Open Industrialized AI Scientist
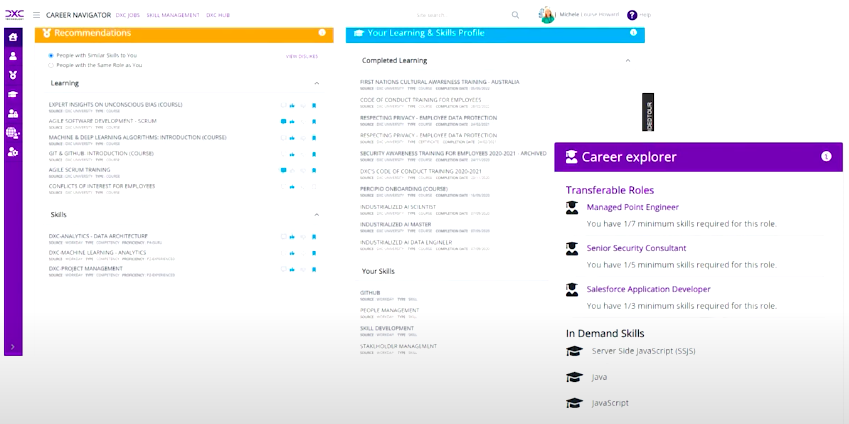Viewport: 849px width, 424px height. (398, 207)
